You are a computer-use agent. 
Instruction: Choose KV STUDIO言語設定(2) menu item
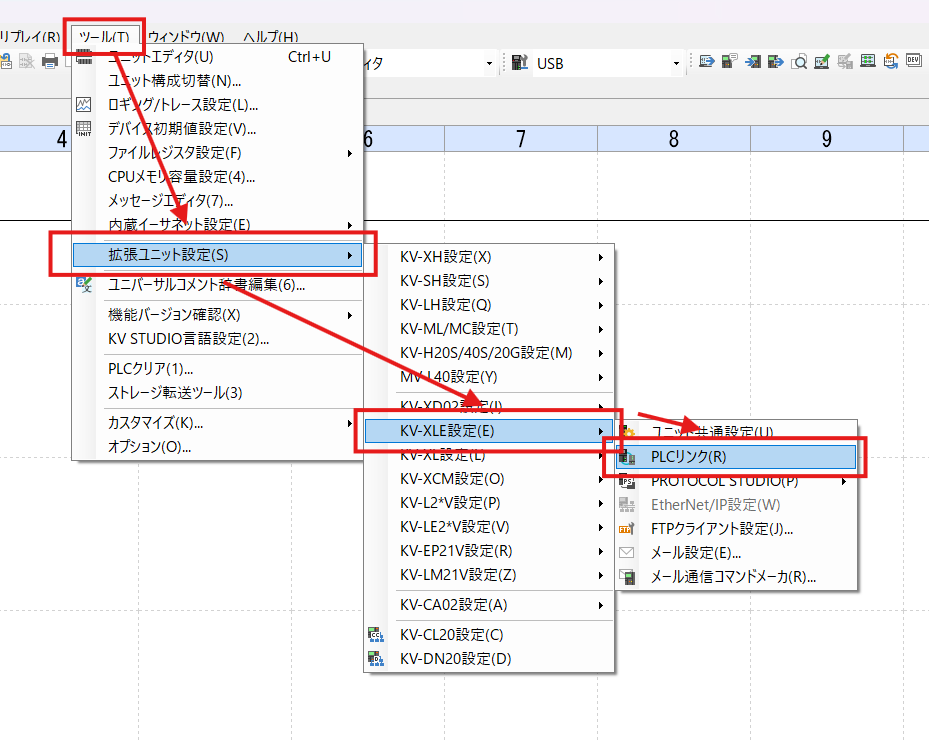(x=217, y=339)
